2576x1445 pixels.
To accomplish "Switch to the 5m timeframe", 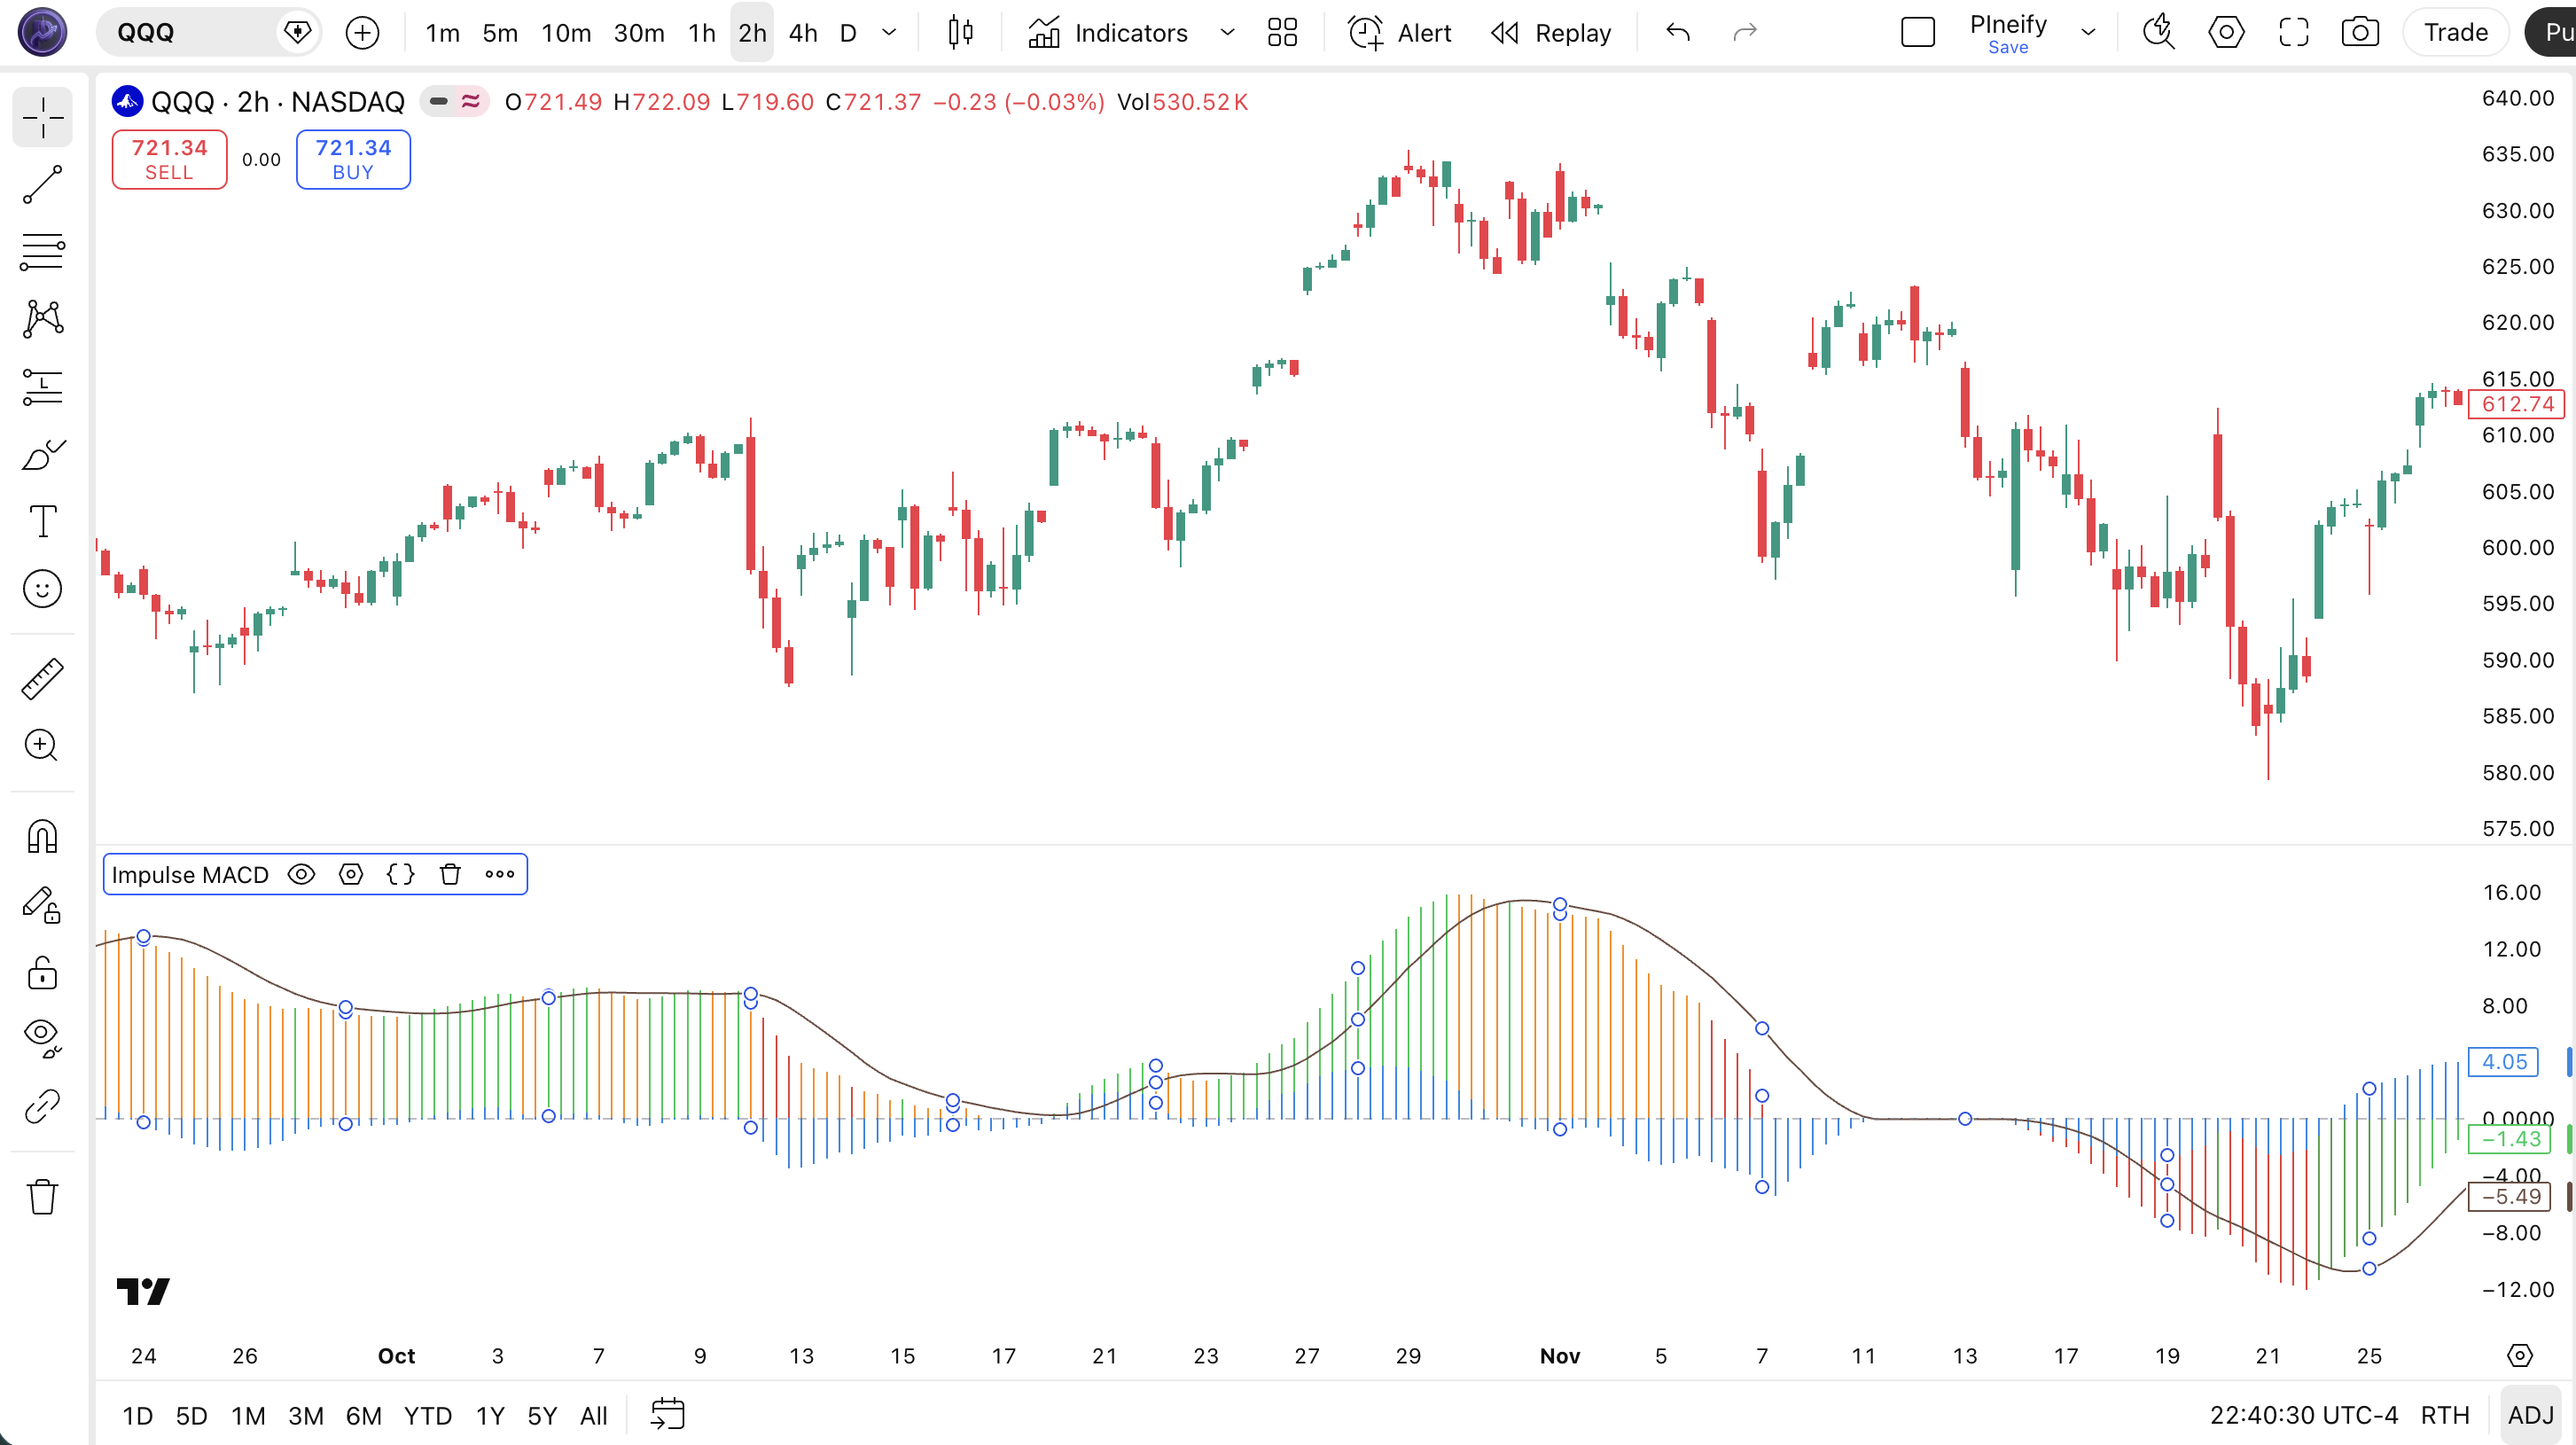I will pyautogui.click(x=500, y=33).
